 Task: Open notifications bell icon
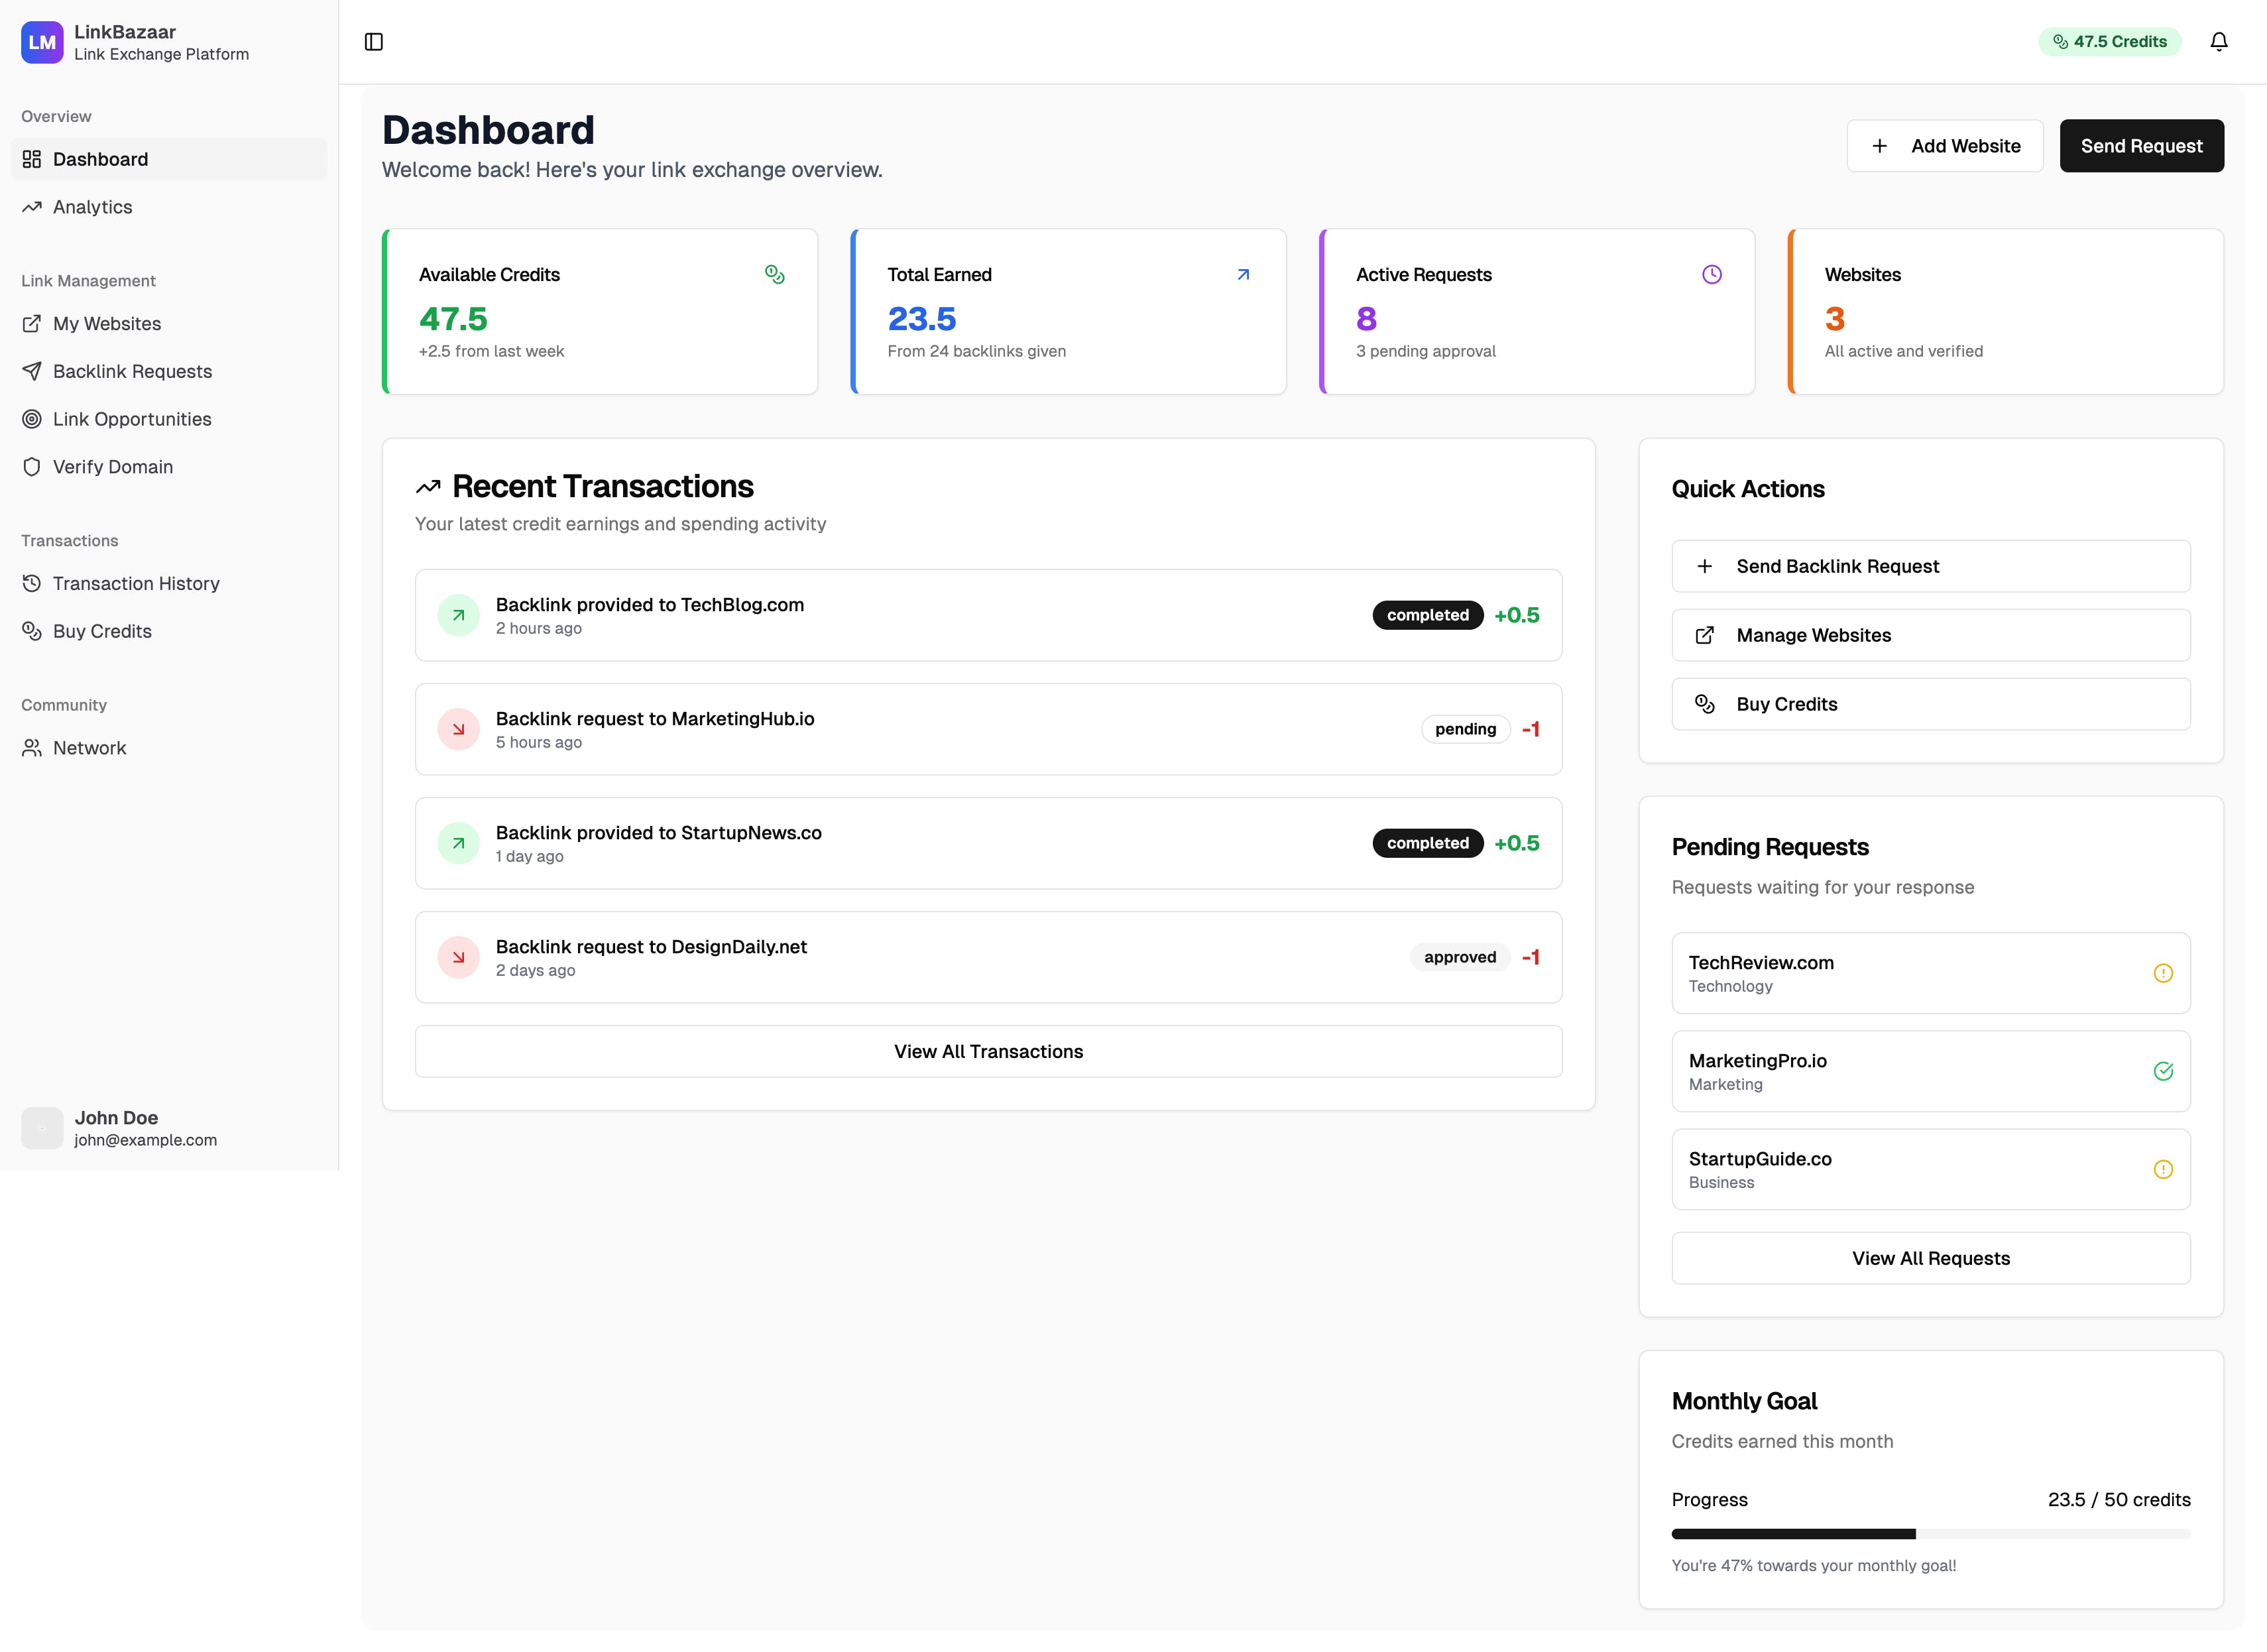(2218, 42)
